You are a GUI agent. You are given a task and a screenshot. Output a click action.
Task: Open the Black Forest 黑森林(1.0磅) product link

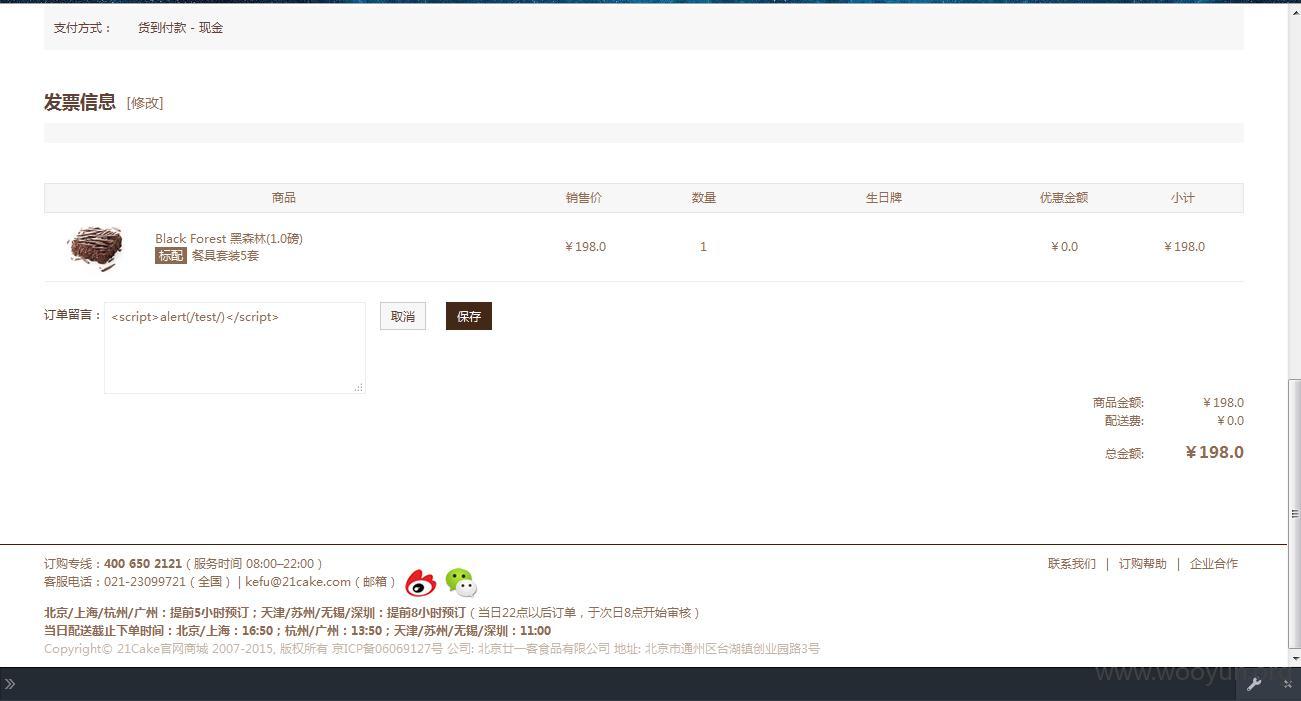(x=229, y=238)
